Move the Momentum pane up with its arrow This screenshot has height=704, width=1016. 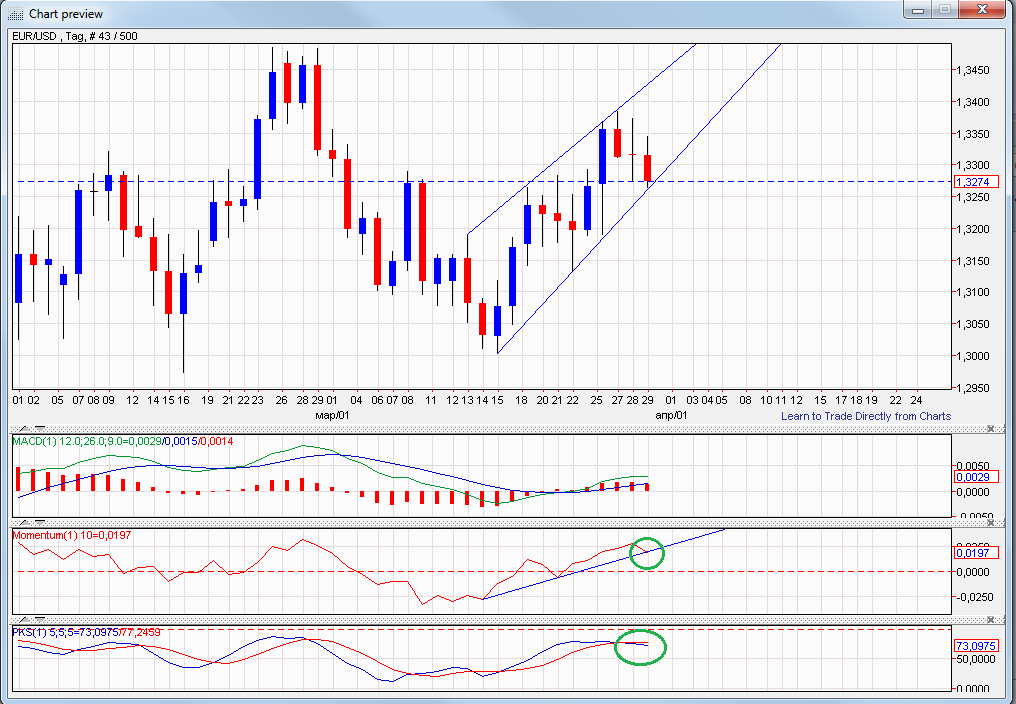pos(24,522)
